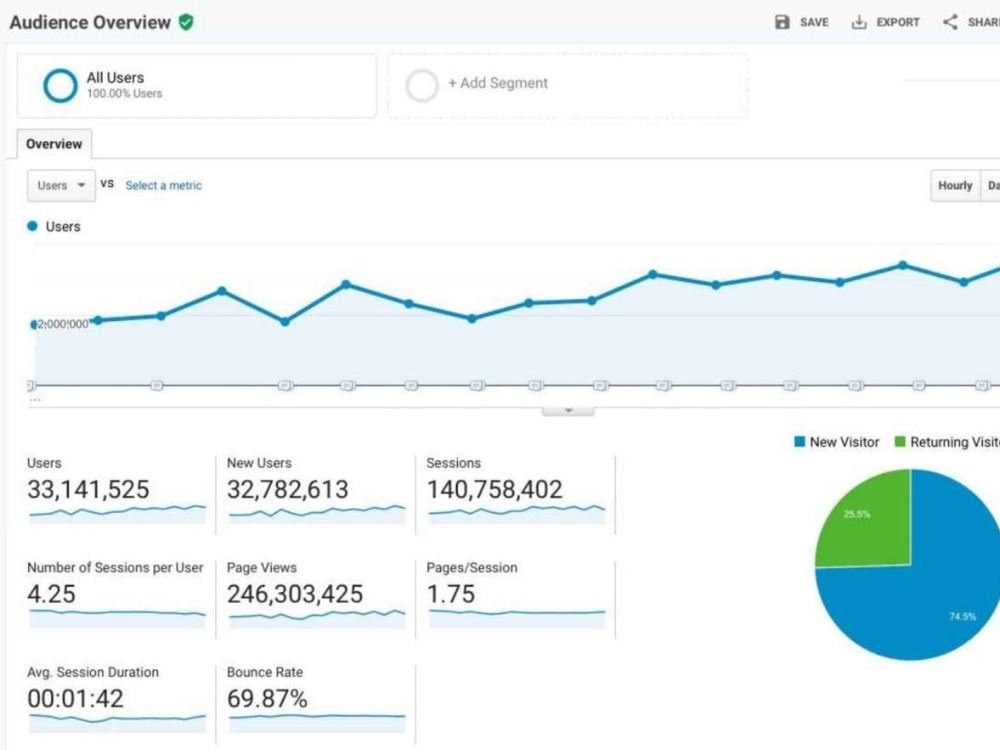Image resolution: width=1000 pixels, height=750 pixels.
Task: Click 'Select a metric' link
Action: click(x=163, y=186)
